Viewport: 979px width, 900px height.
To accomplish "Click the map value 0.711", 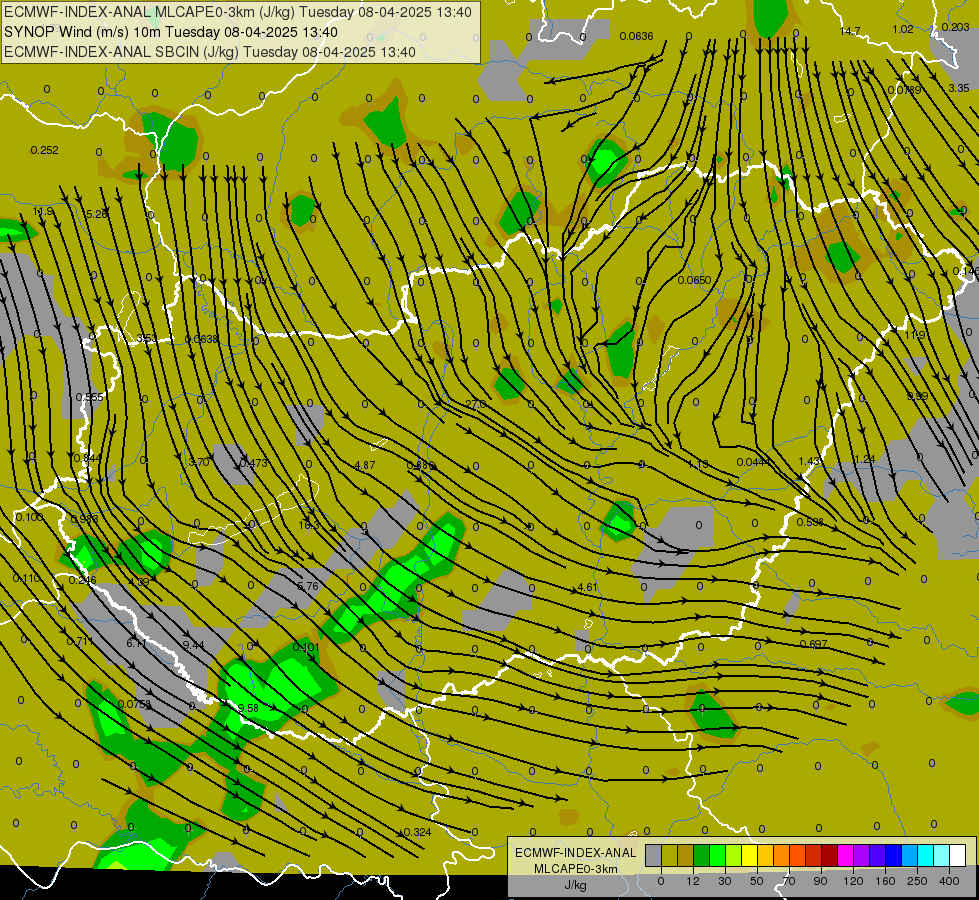I will click(x=80, y=641).
